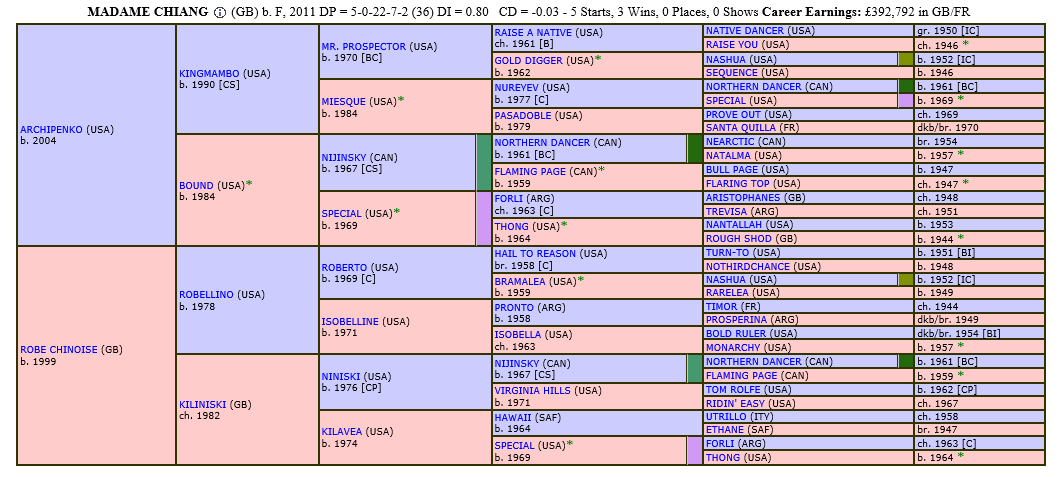Click the green asterisk next to BRAMALEA
The height and width of the screenshot is (477, 1058).
coord(581,280)
